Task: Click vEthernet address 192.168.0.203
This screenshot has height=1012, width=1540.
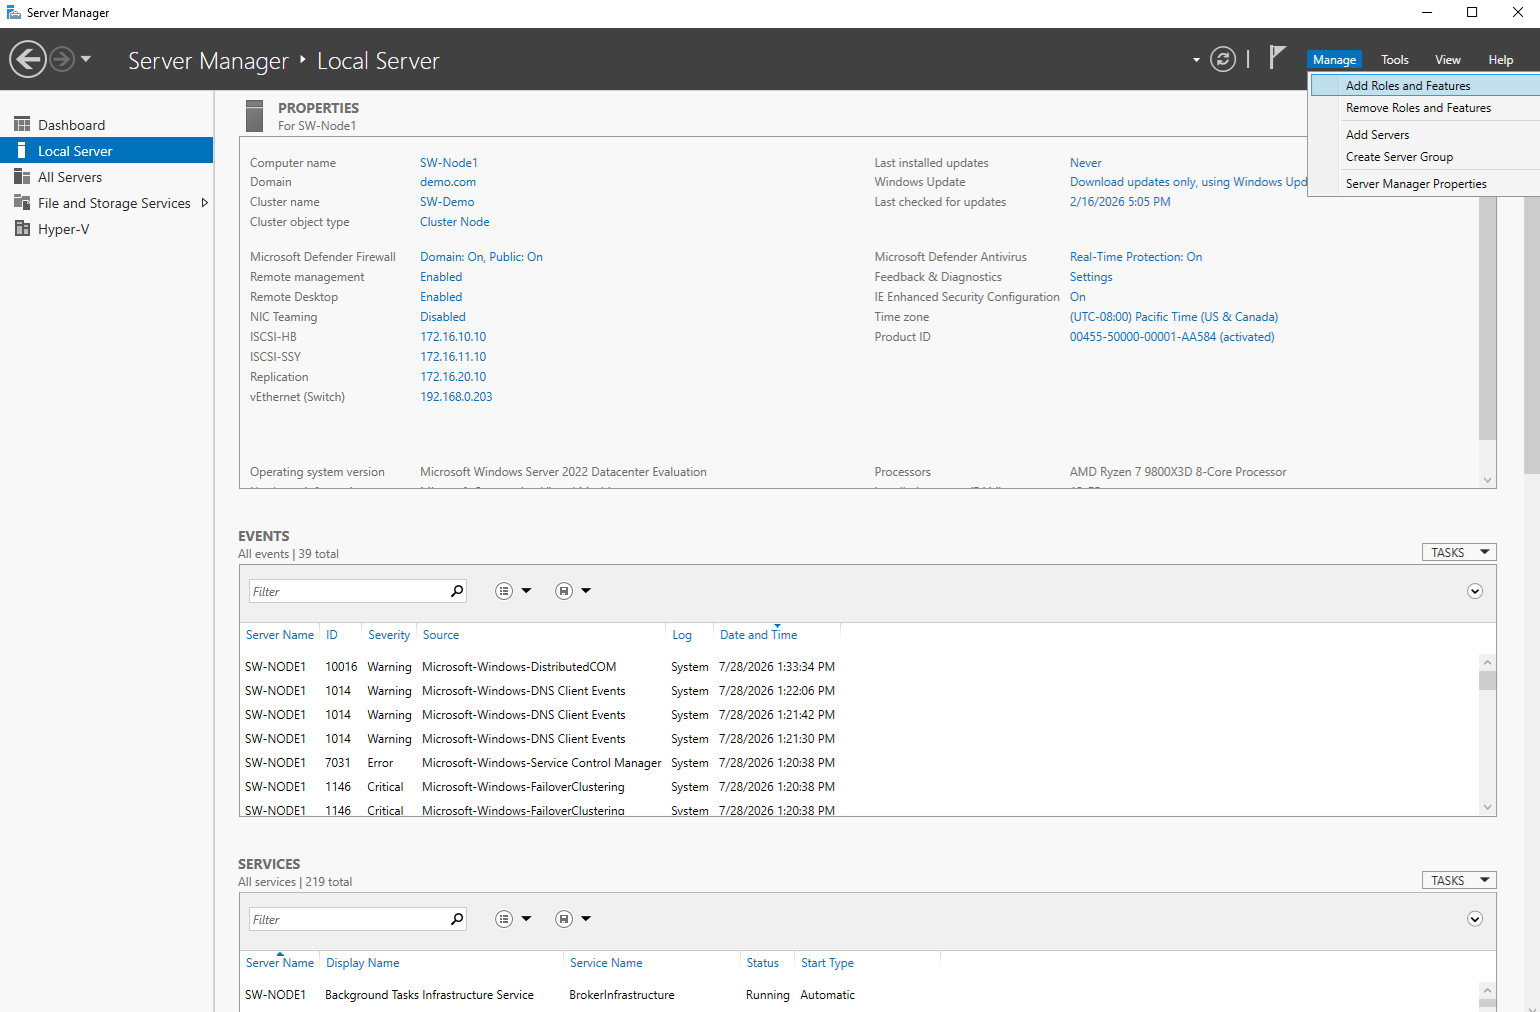Action: point(456,397)
